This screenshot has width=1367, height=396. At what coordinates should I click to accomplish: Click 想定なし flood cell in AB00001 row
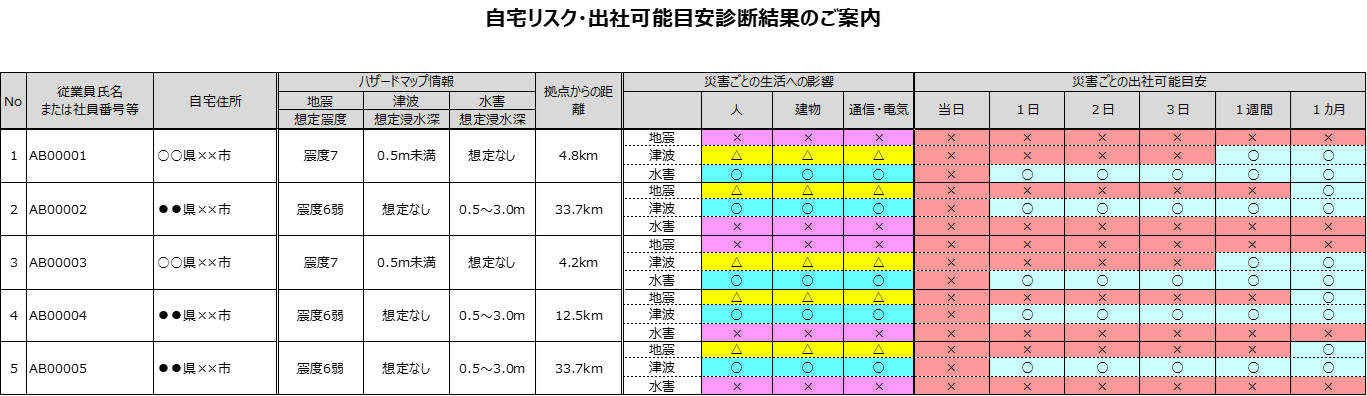(x=492, y=156)
